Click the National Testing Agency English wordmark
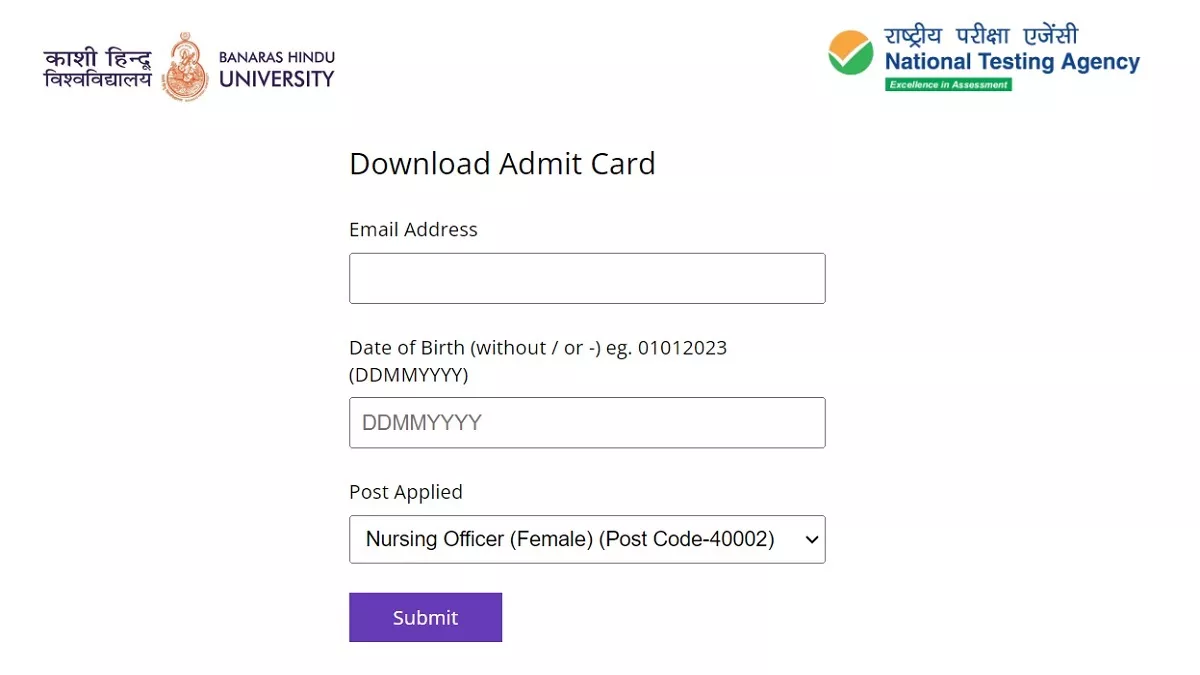 click(x=1012, y=62)
